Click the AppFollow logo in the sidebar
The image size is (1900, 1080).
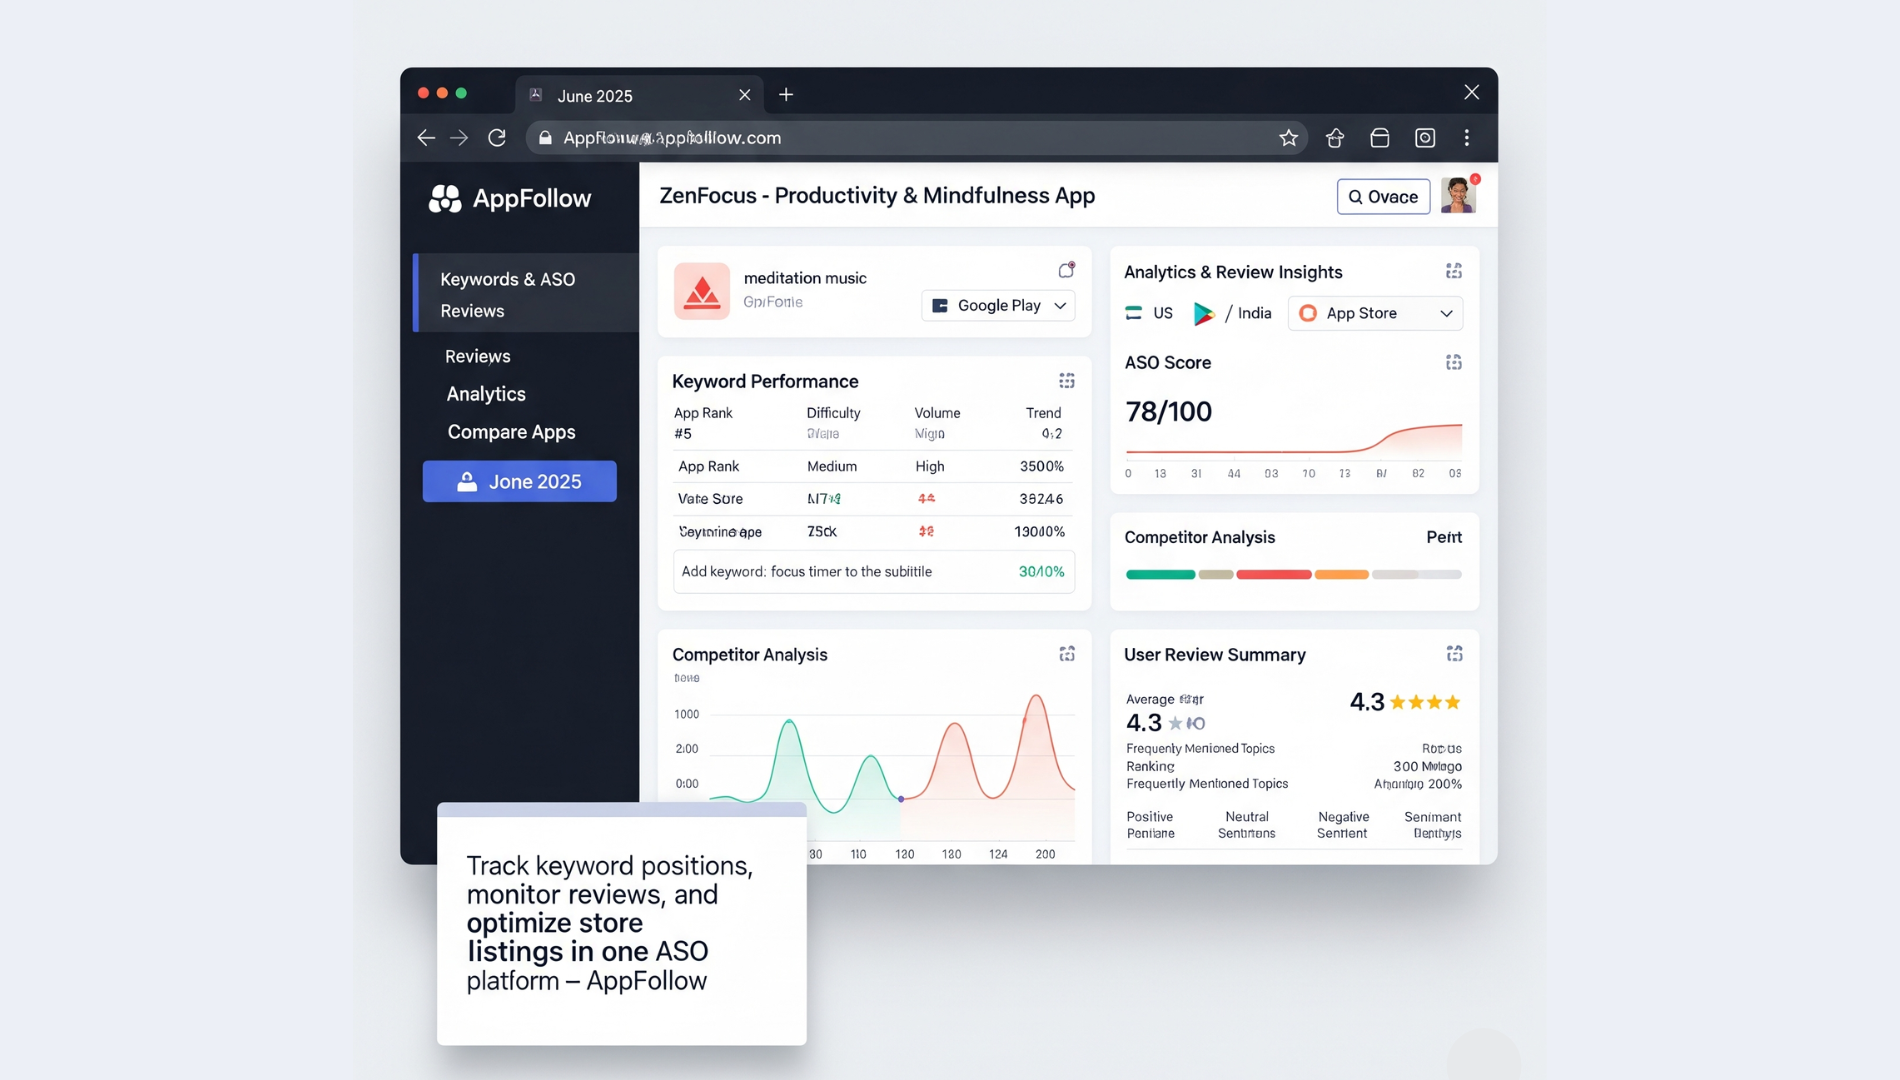[510, 198]
